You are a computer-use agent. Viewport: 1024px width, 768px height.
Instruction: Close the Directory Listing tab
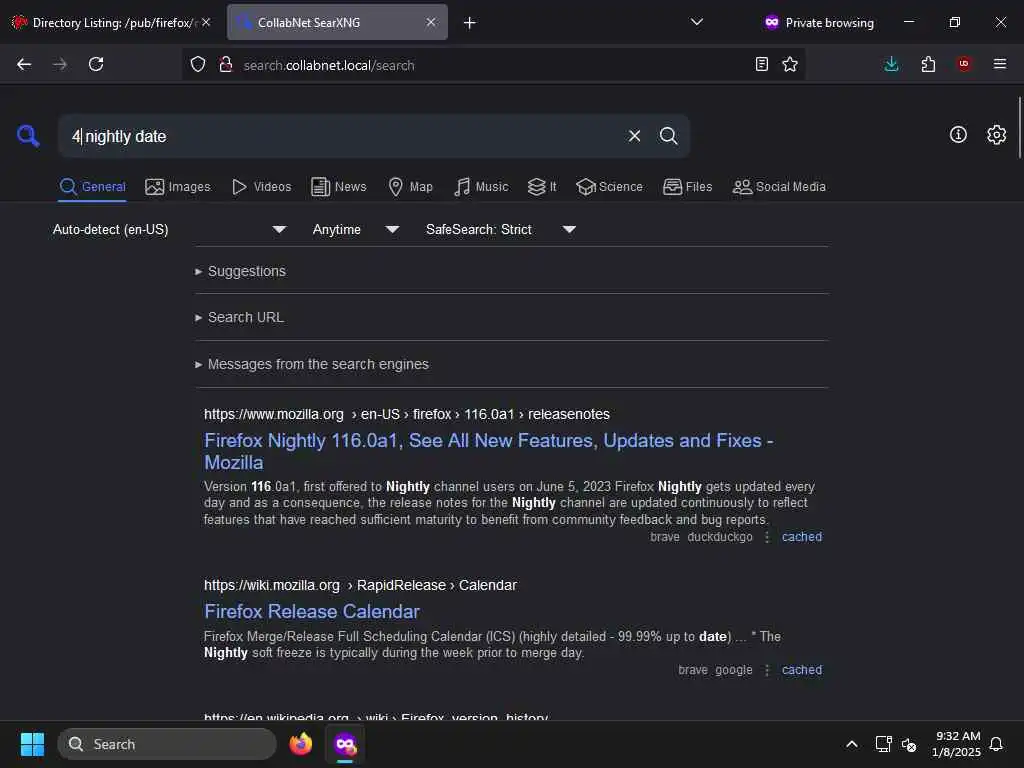tap(206, 22)
